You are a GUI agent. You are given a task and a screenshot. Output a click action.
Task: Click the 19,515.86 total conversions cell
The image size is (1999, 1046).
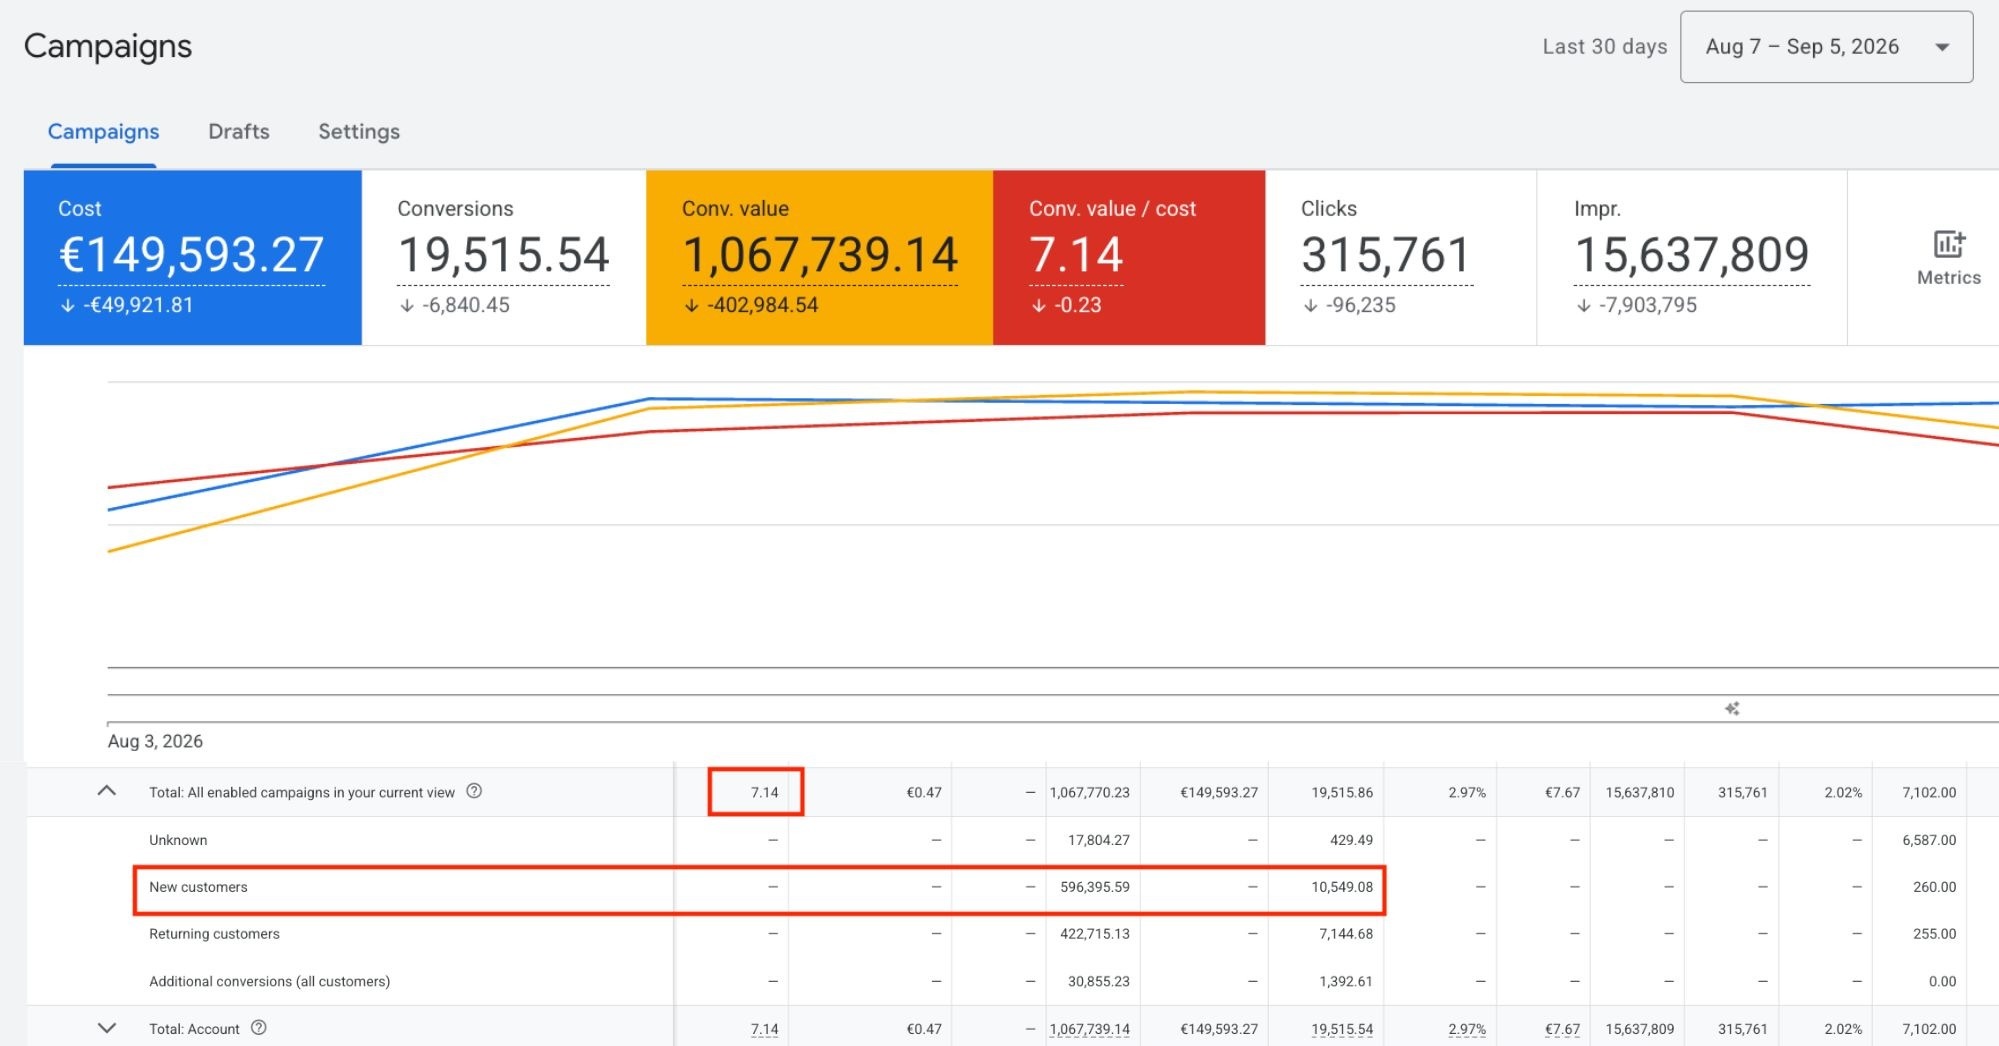pos(1342,792)
